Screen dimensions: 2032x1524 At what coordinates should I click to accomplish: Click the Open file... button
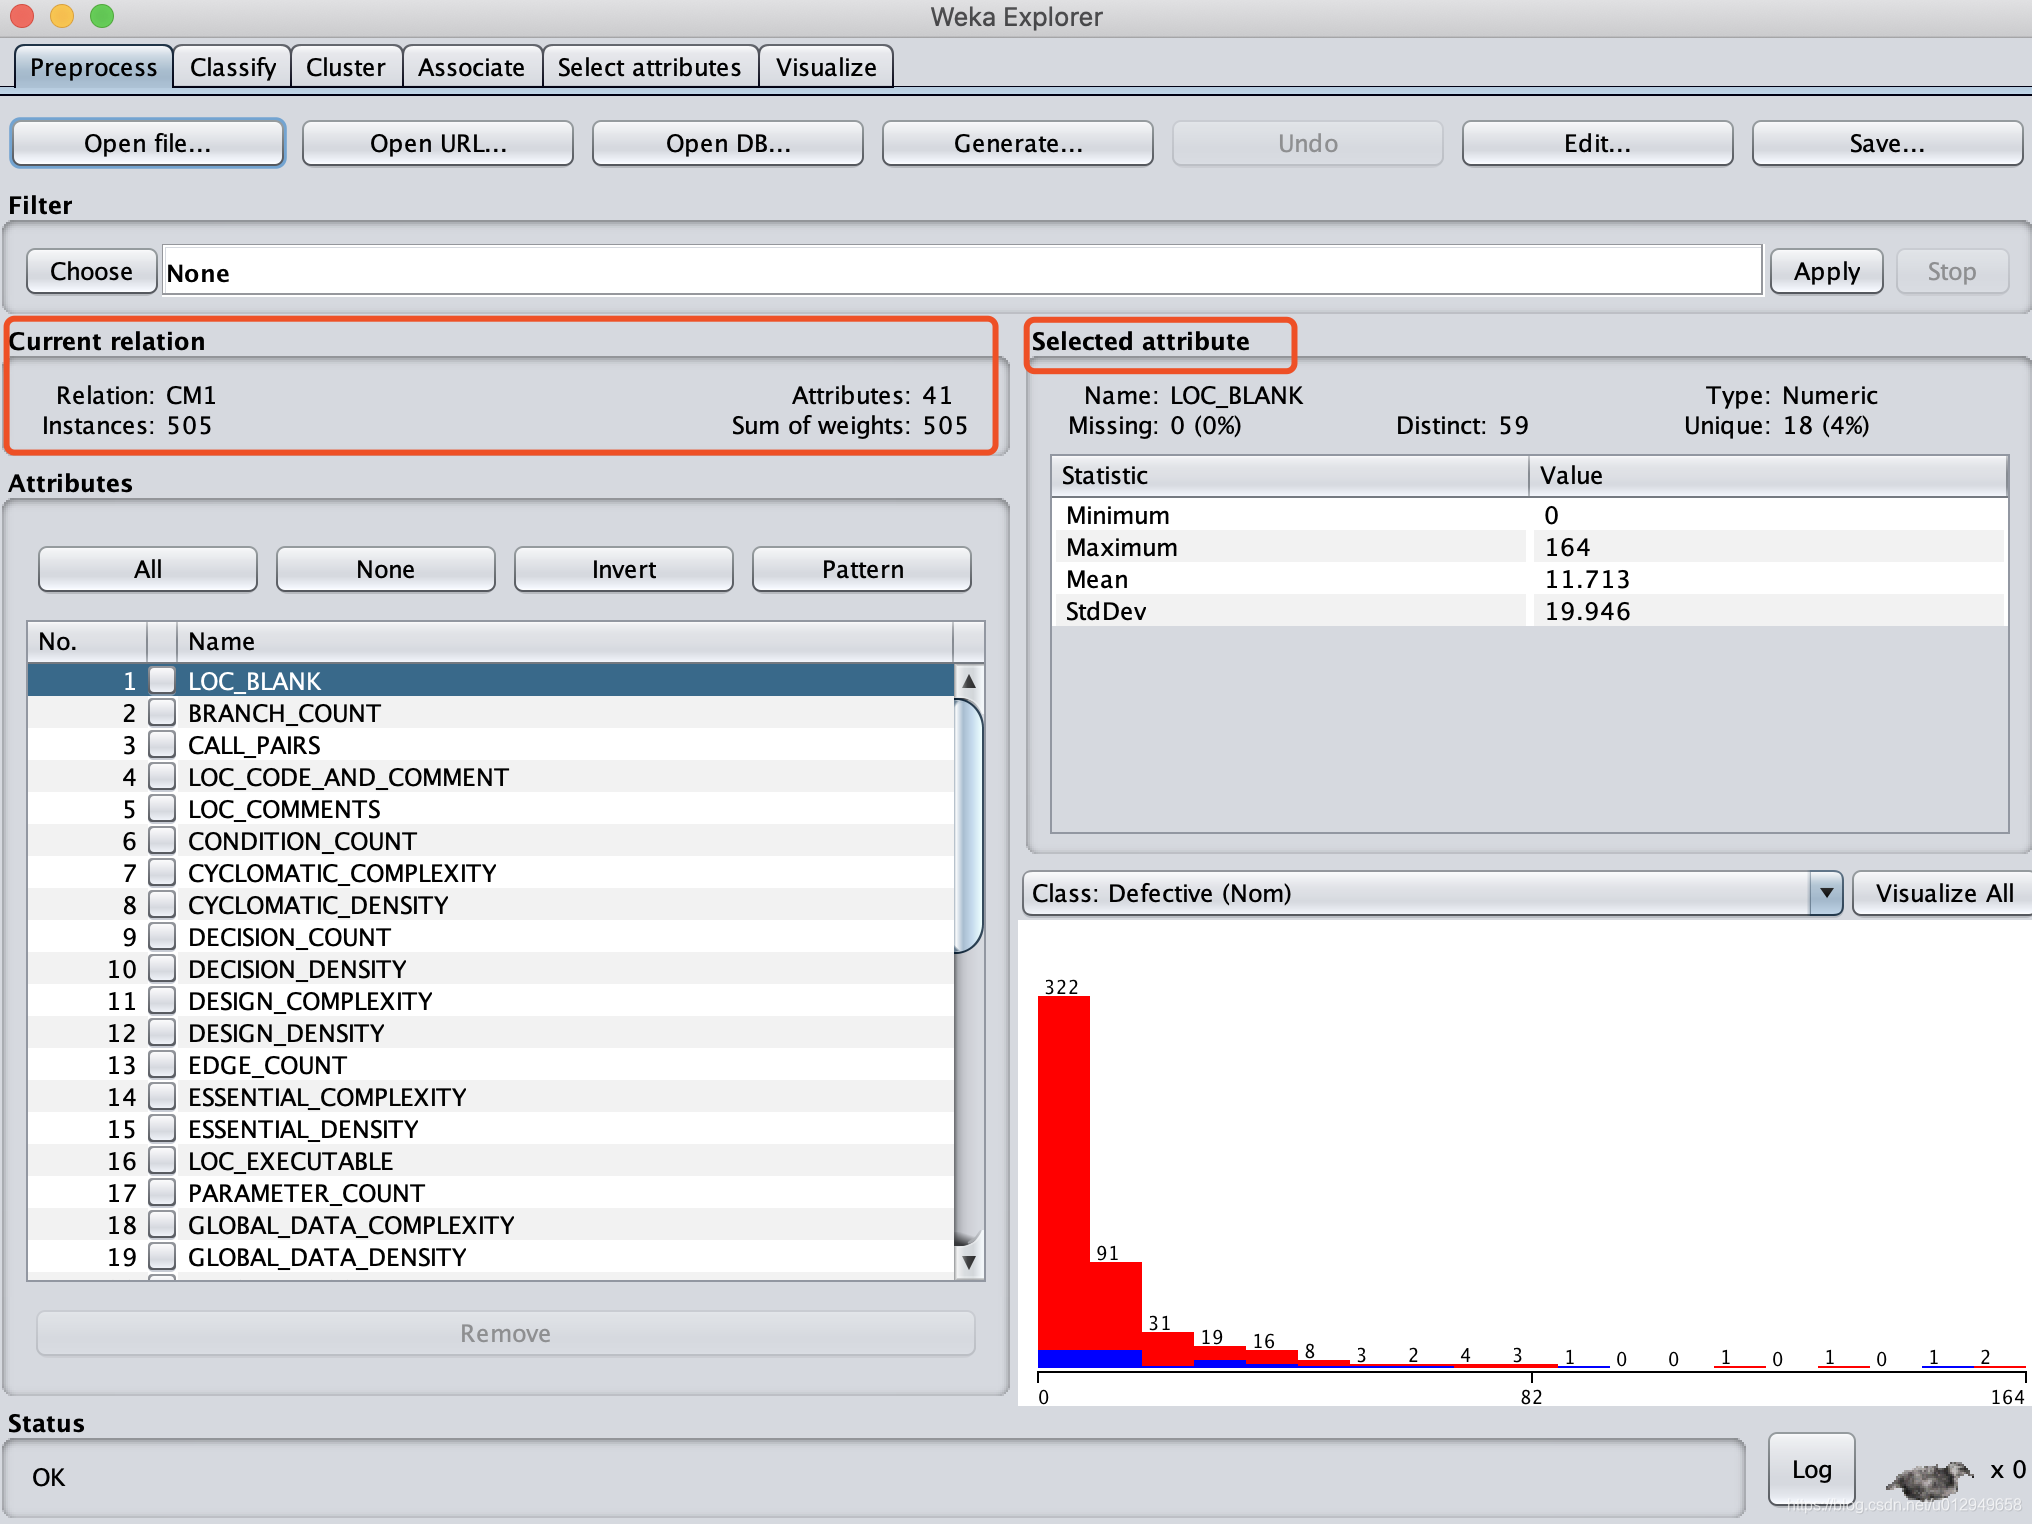coord(148,143)
